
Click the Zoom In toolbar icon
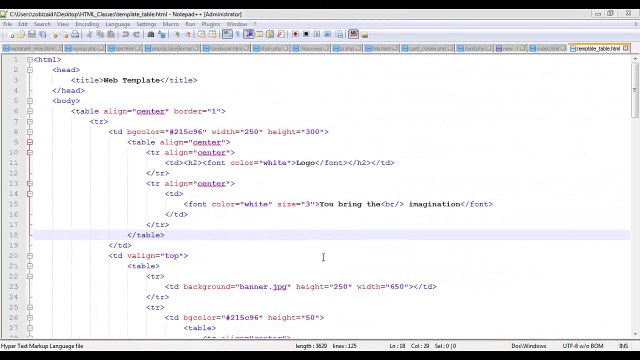[x=177, y=35]
